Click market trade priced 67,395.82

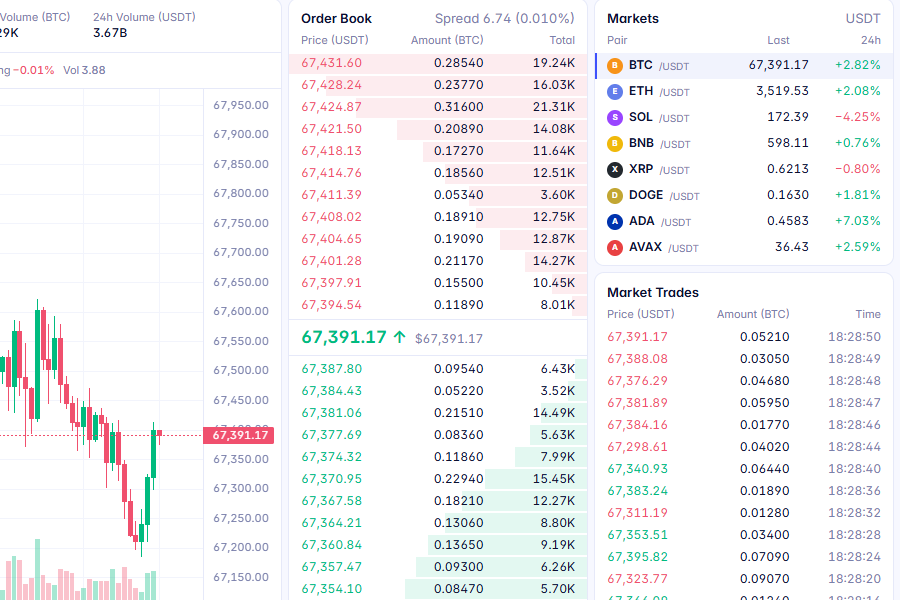[744, 556]
